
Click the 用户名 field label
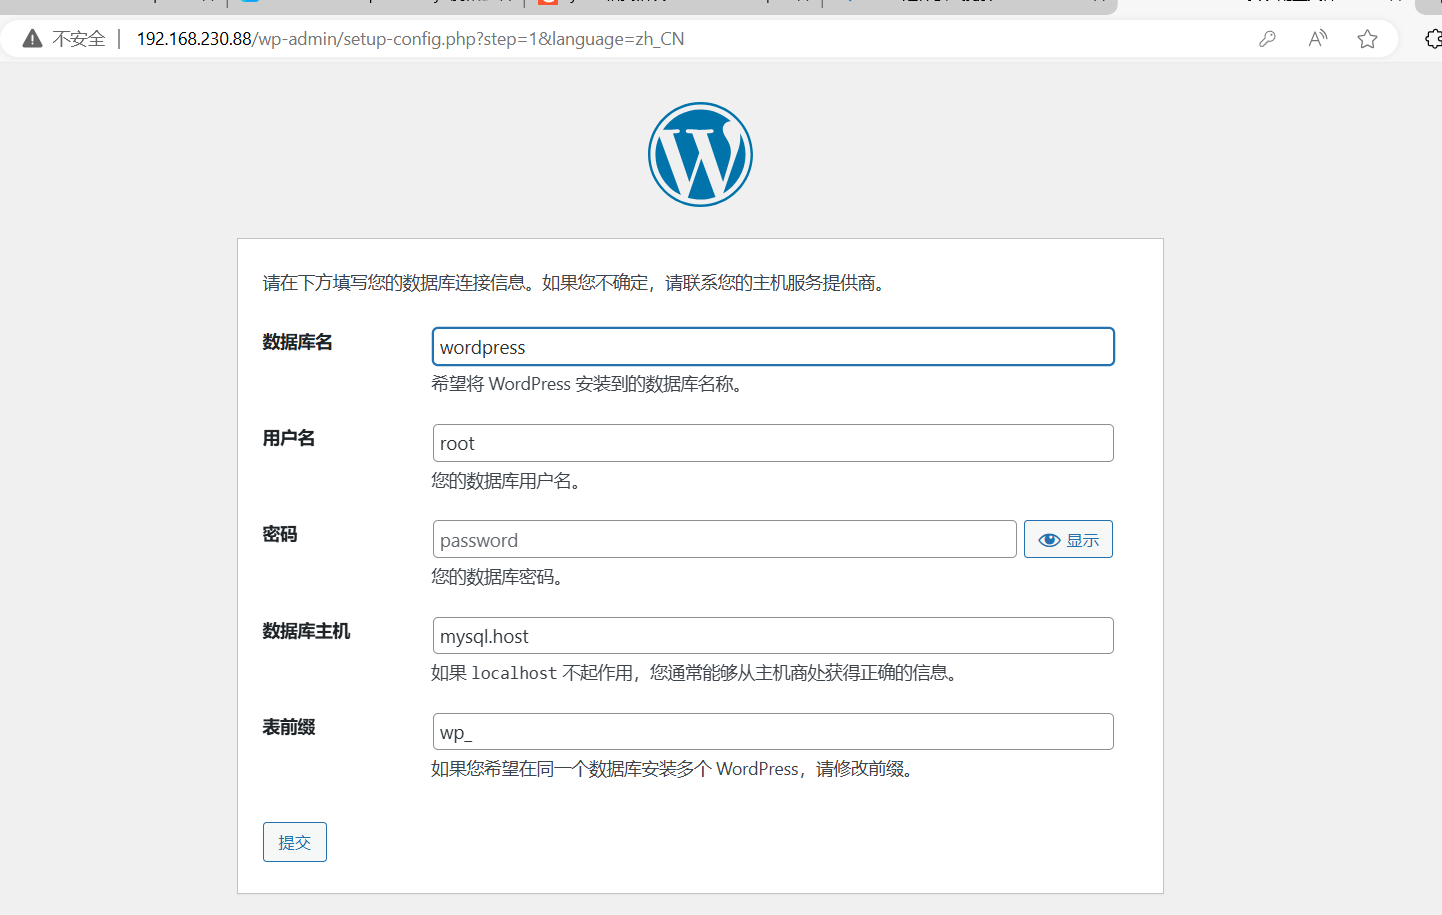[x=289, y=438]
